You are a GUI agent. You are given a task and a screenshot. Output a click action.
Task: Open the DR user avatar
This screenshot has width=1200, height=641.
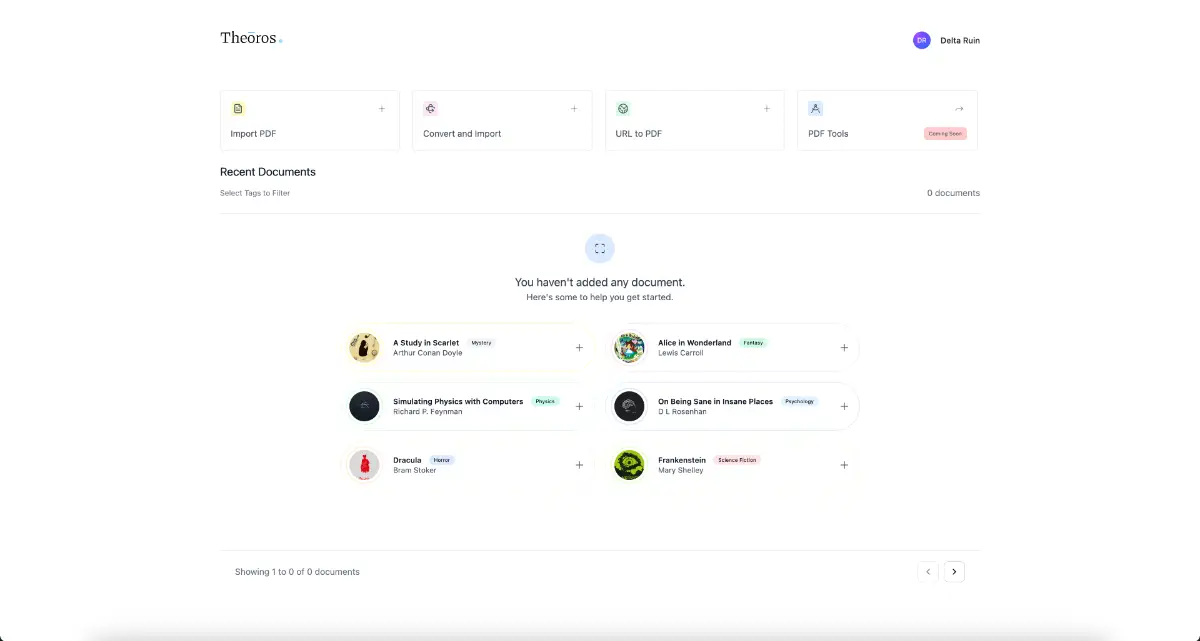point(922,40)
